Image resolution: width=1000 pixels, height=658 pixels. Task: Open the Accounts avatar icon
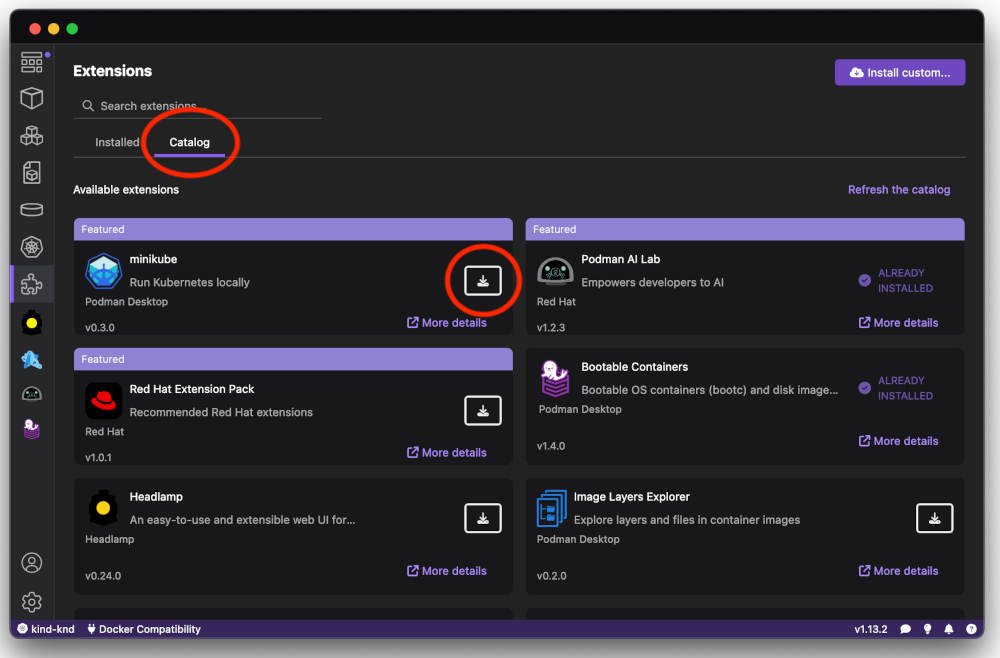[32, 563]
